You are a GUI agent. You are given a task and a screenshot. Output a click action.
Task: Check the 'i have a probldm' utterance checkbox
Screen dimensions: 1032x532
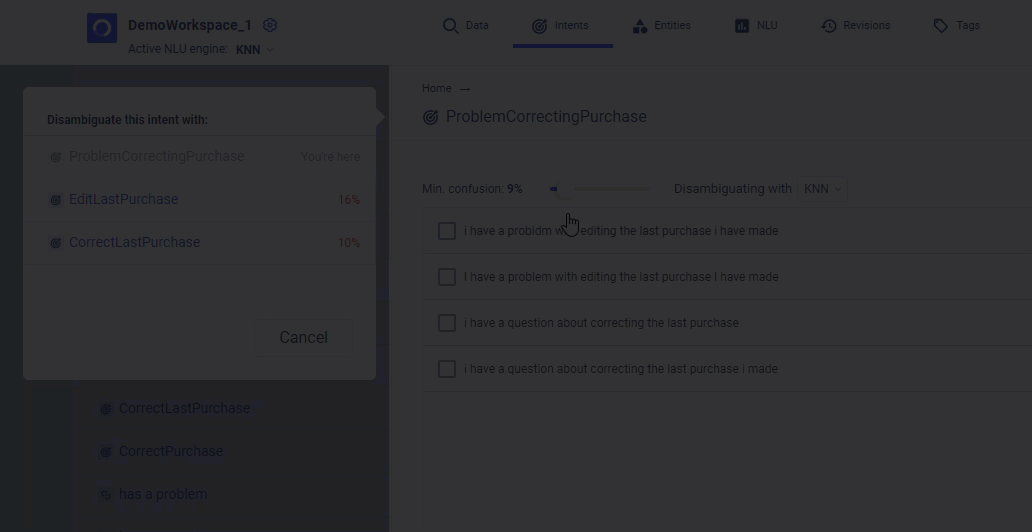point(447,231)
